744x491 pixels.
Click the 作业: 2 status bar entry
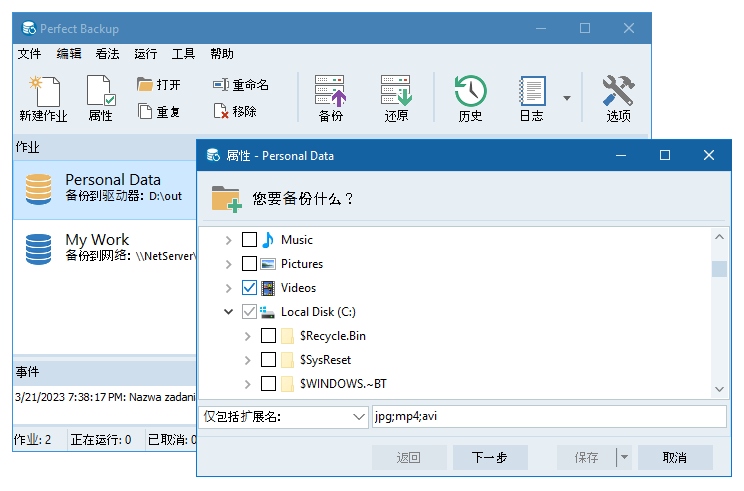[33, 440]
